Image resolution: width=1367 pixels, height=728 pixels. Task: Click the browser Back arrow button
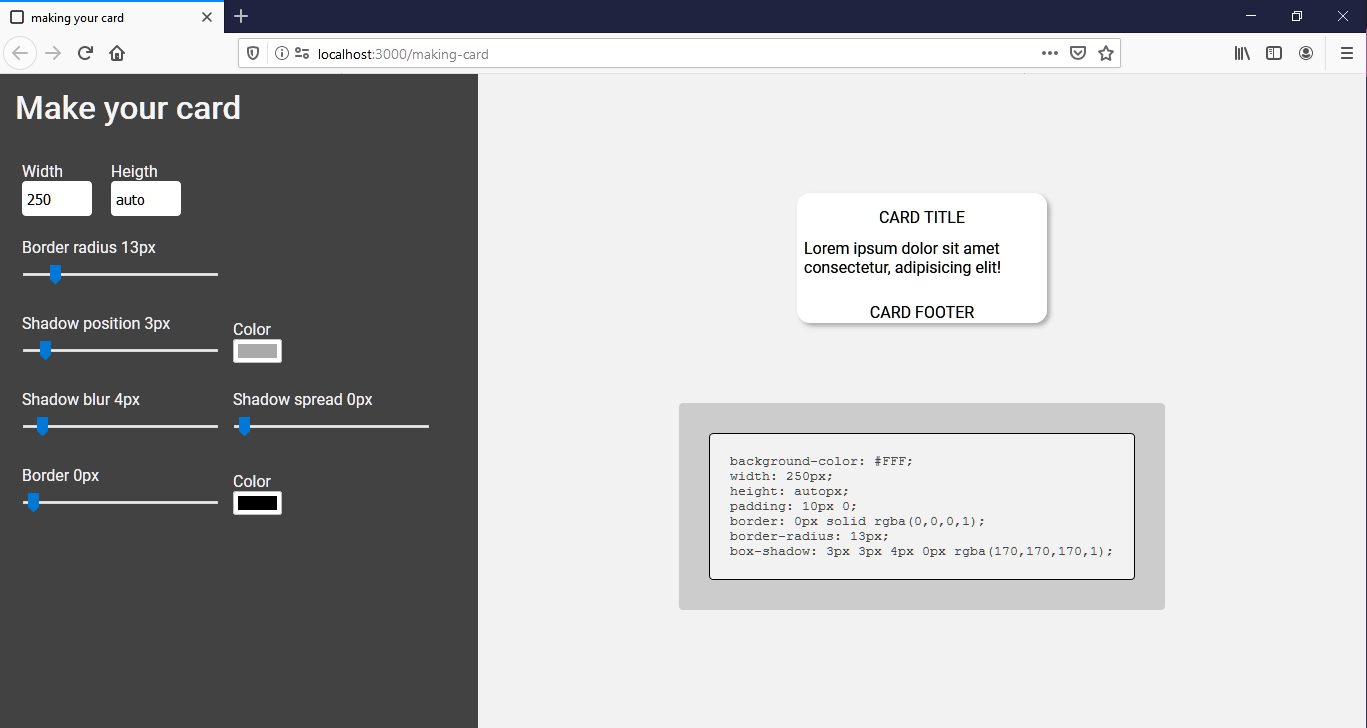[x=21, y=53]
